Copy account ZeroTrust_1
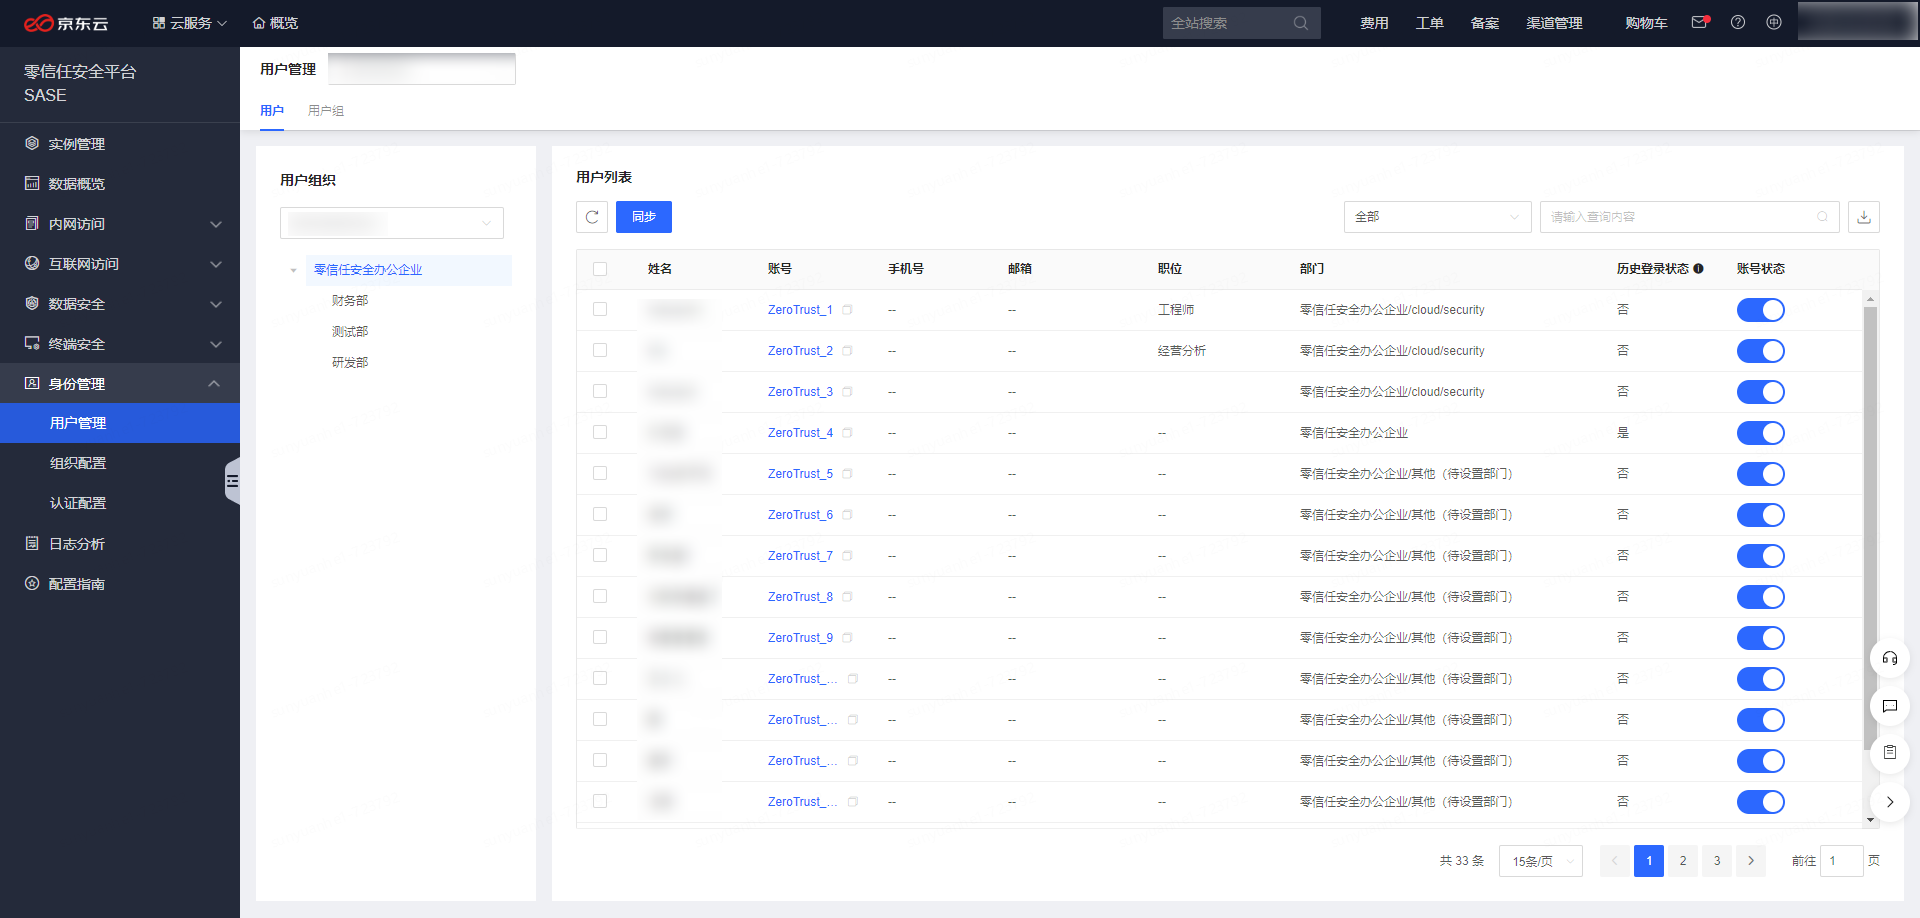 click(847, 310)
